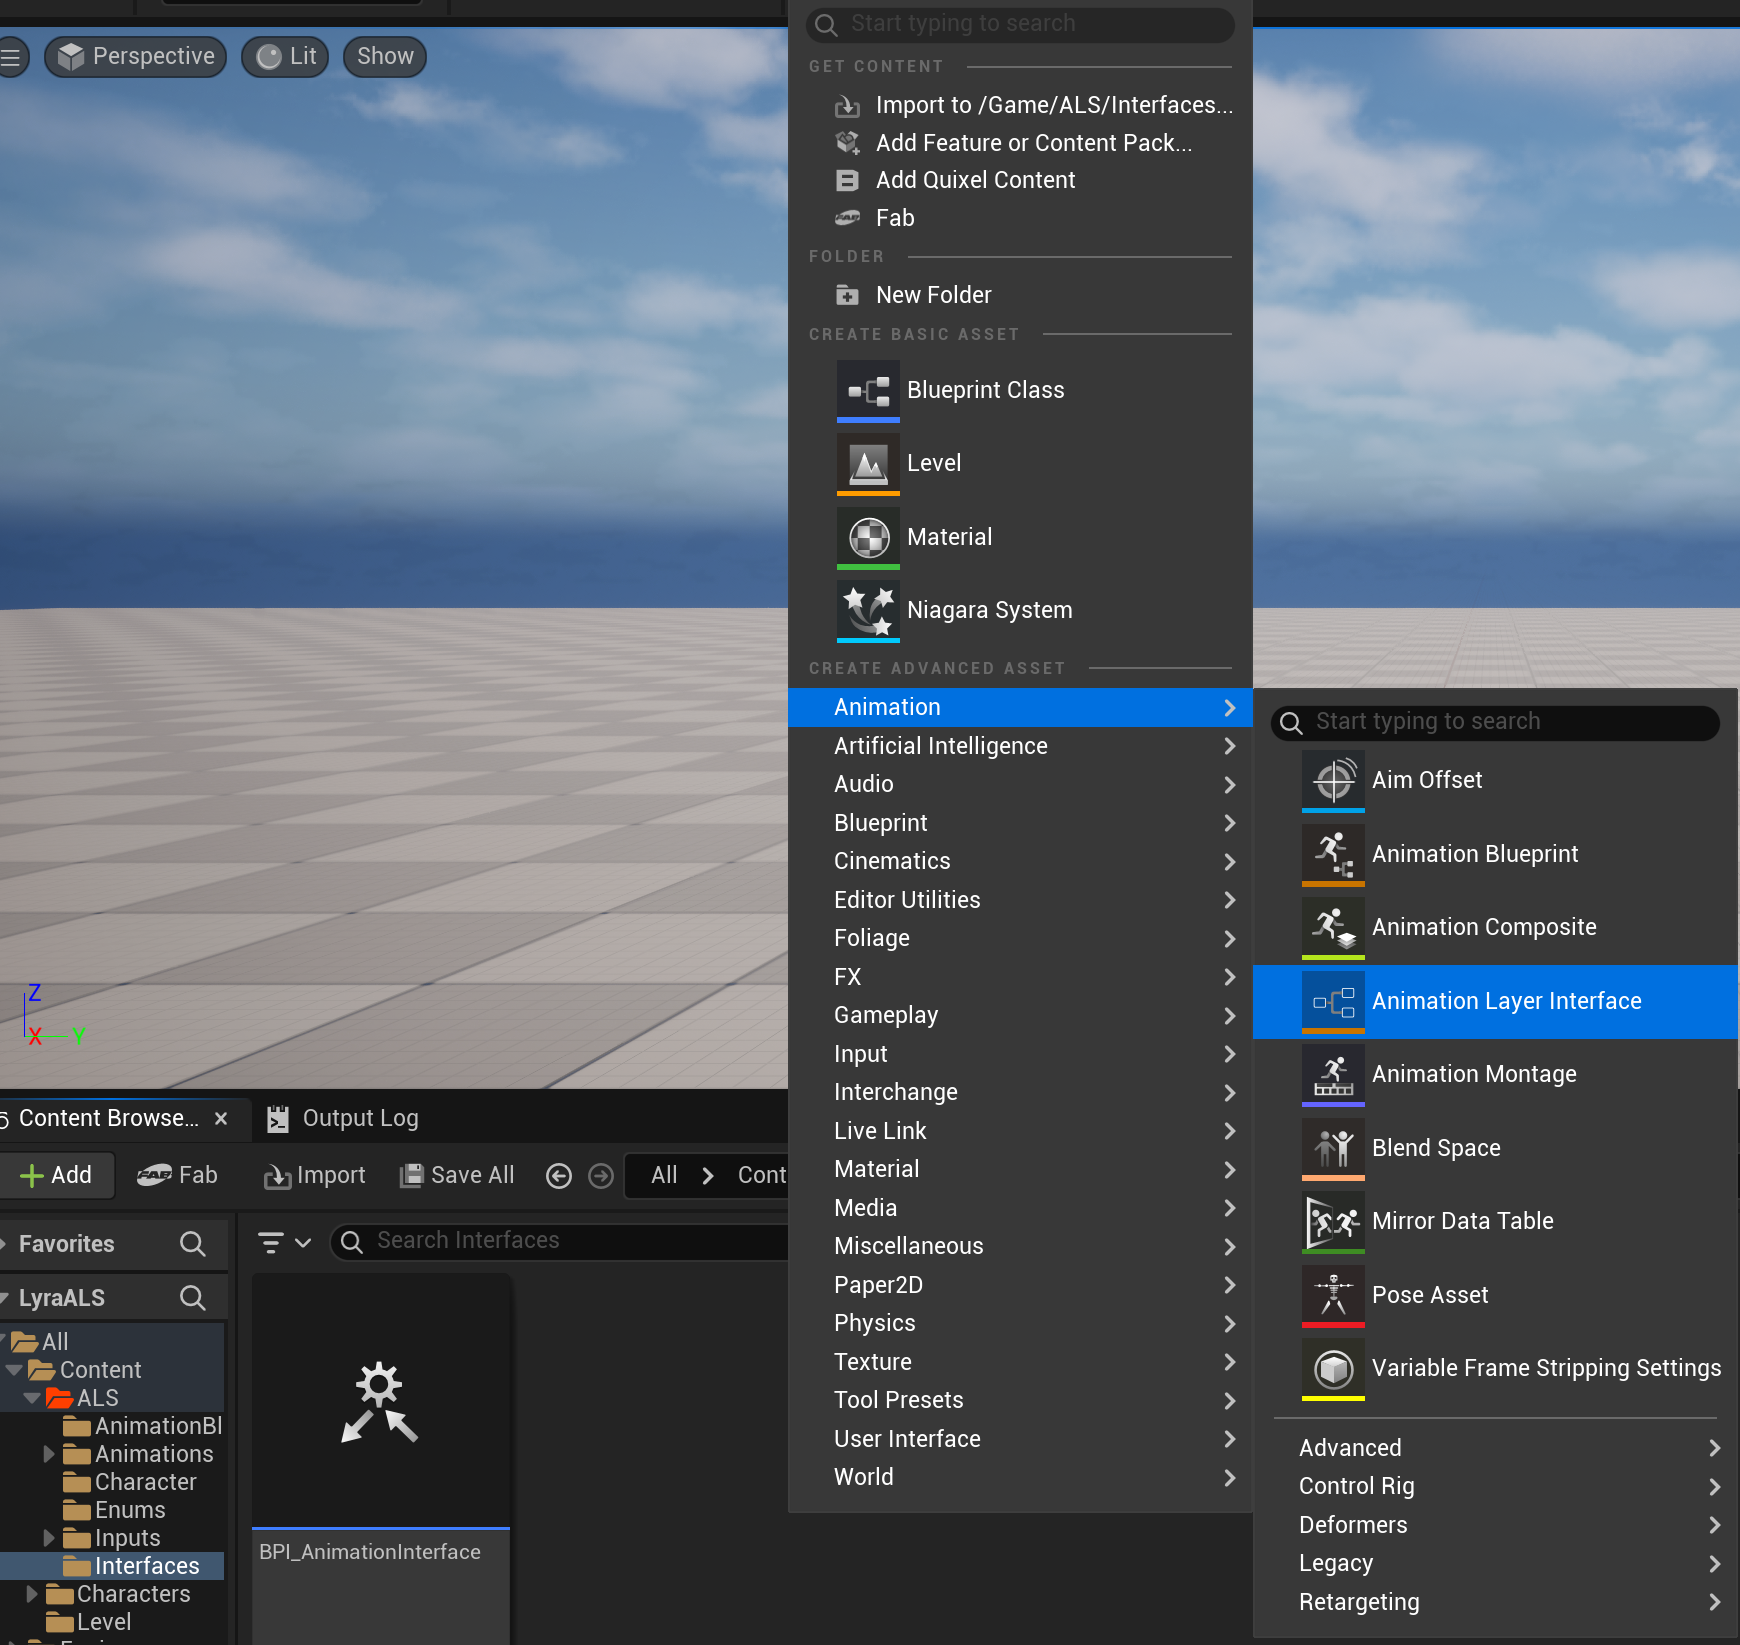The height and width of the screenshot is (1645, 1740).
Task: Expand the Characters folder in tree
Action: point(32,1594)
